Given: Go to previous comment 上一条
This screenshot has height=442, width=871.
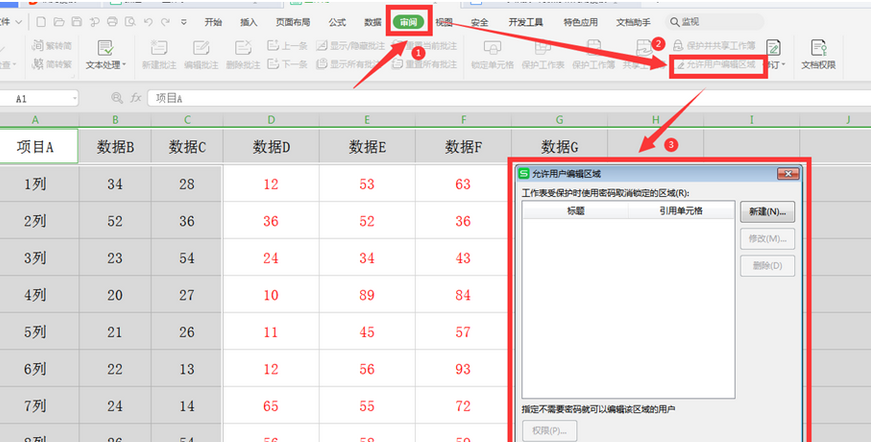Looking at the screenshot, I should pyautogui.click(x=288, y=46).
